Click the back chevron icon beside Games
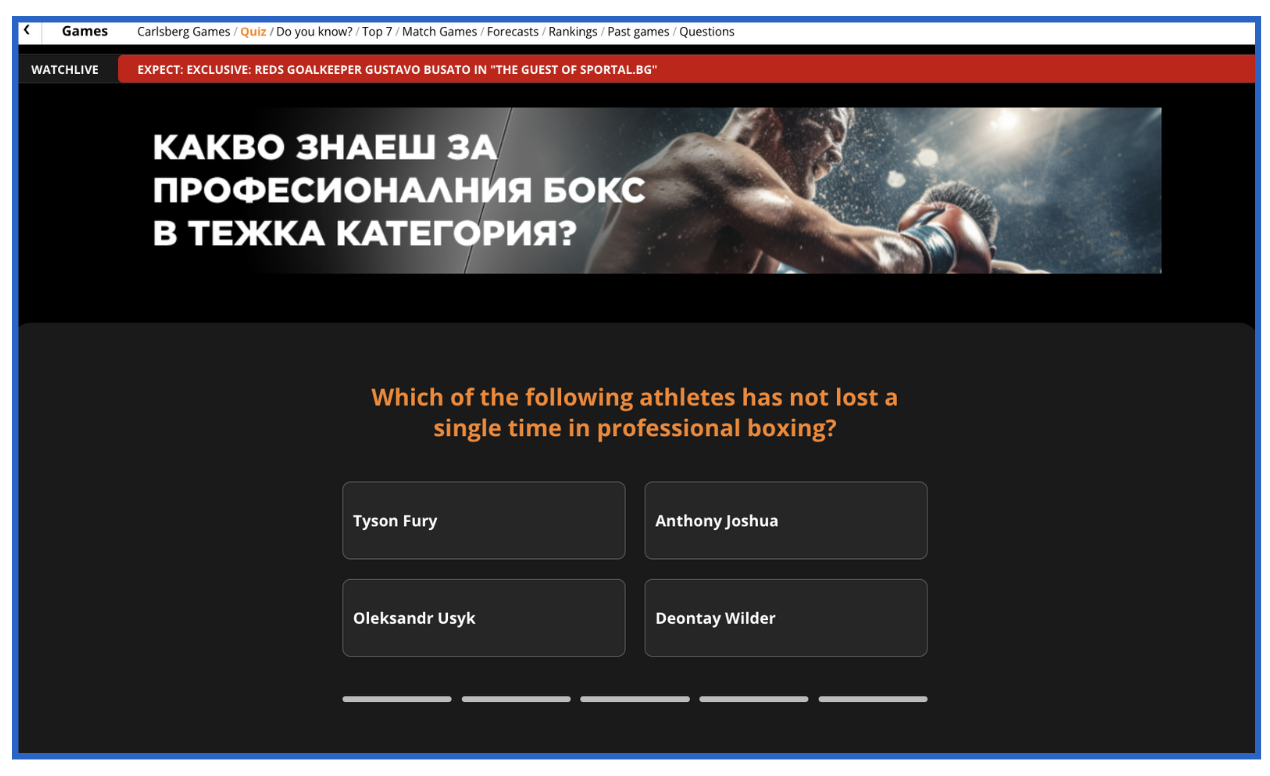Image resolution: width=1270 pixels, height=776 pixels. (27, 31)
